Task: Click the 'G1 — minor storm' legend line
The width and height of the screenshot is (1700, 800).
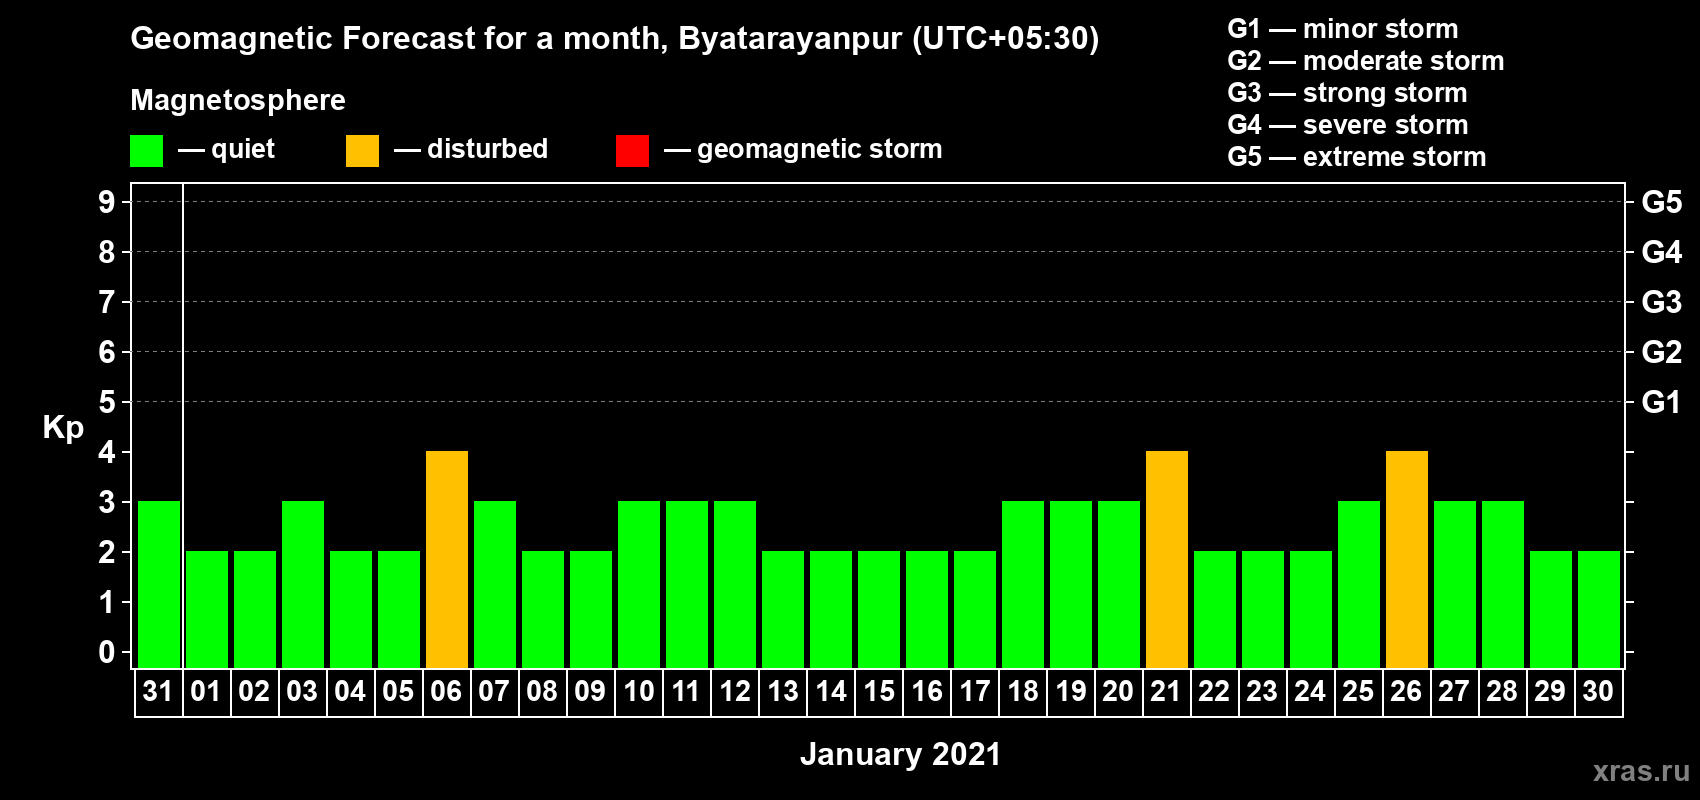Action: pyautogui.click(x=1343, y=29)
